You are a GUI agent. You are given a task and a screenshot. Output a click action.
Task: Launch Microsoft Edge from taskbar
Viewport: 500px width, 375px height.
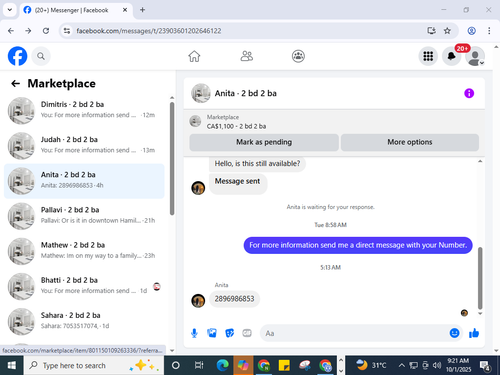click(x=222, y=366)
